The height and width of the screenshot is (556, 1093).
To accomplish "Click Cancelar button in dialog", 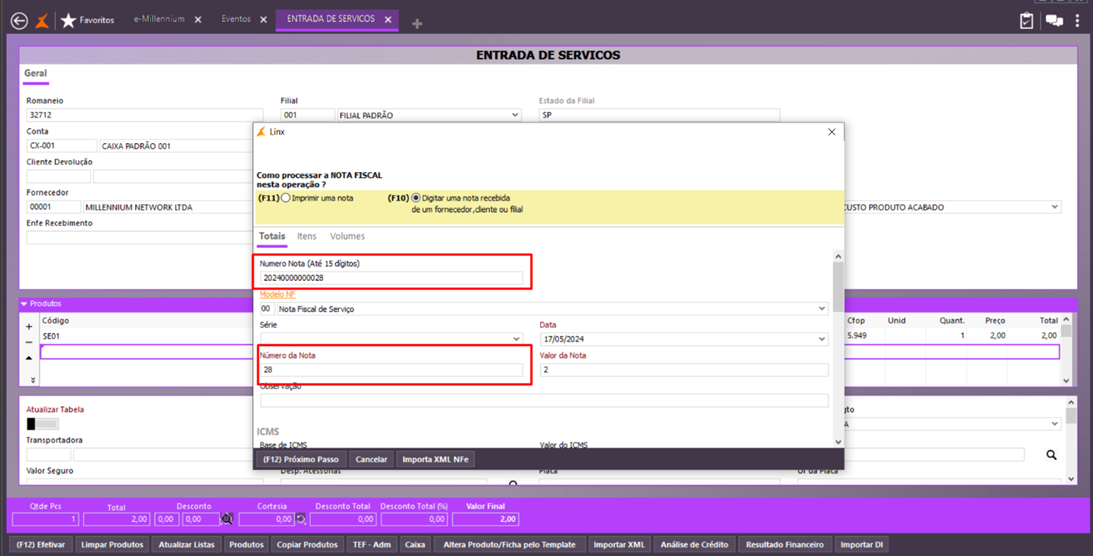I will [371, 459].
